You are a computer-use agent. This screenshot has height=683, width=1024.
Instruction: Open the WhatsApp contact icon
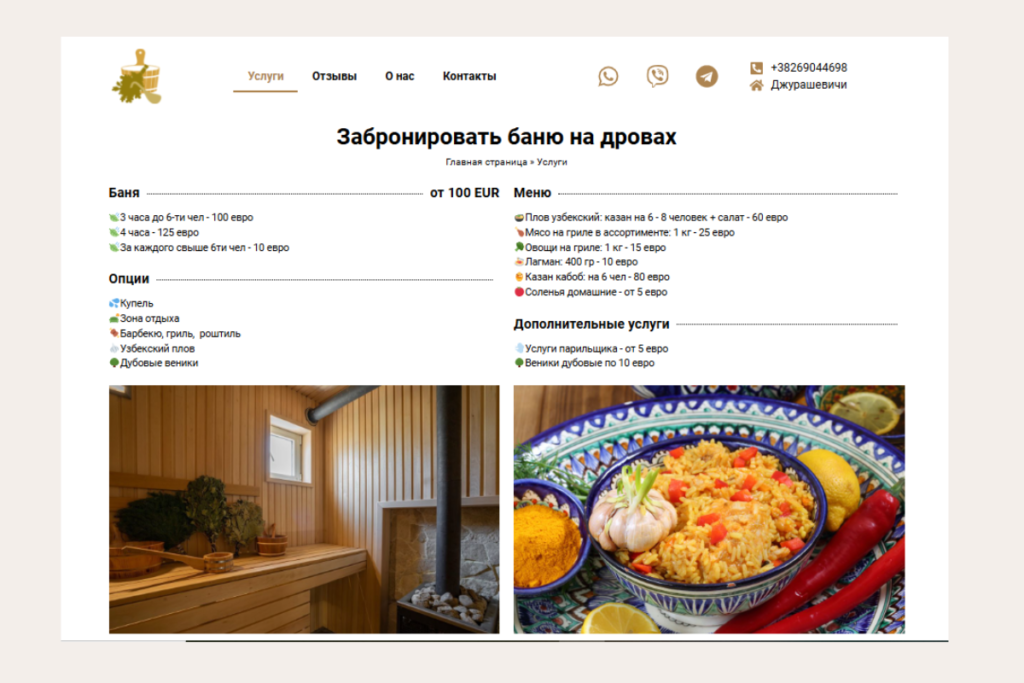(x=608, y=76)
